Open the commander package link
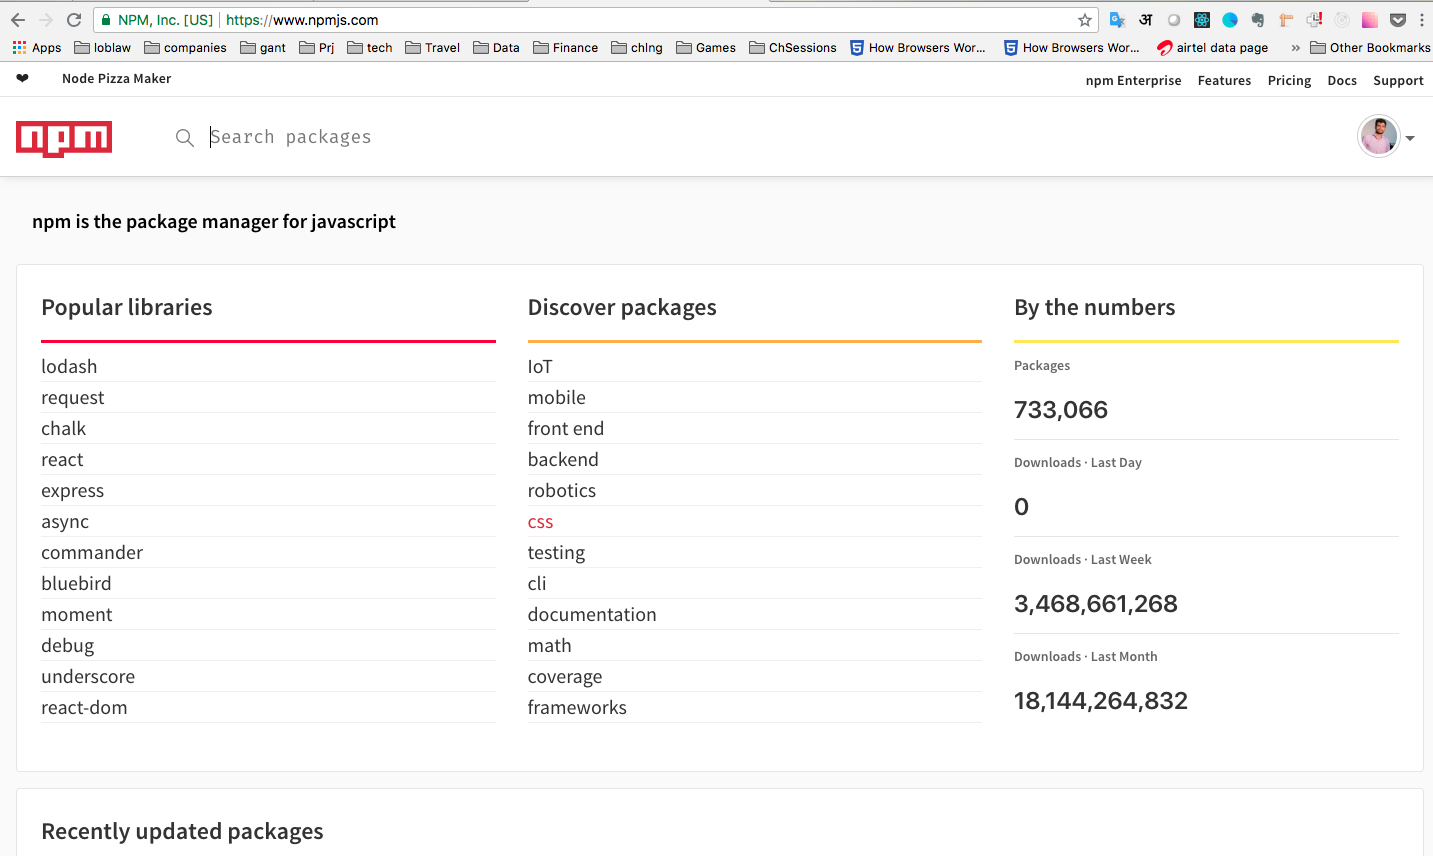 (92, 553)
